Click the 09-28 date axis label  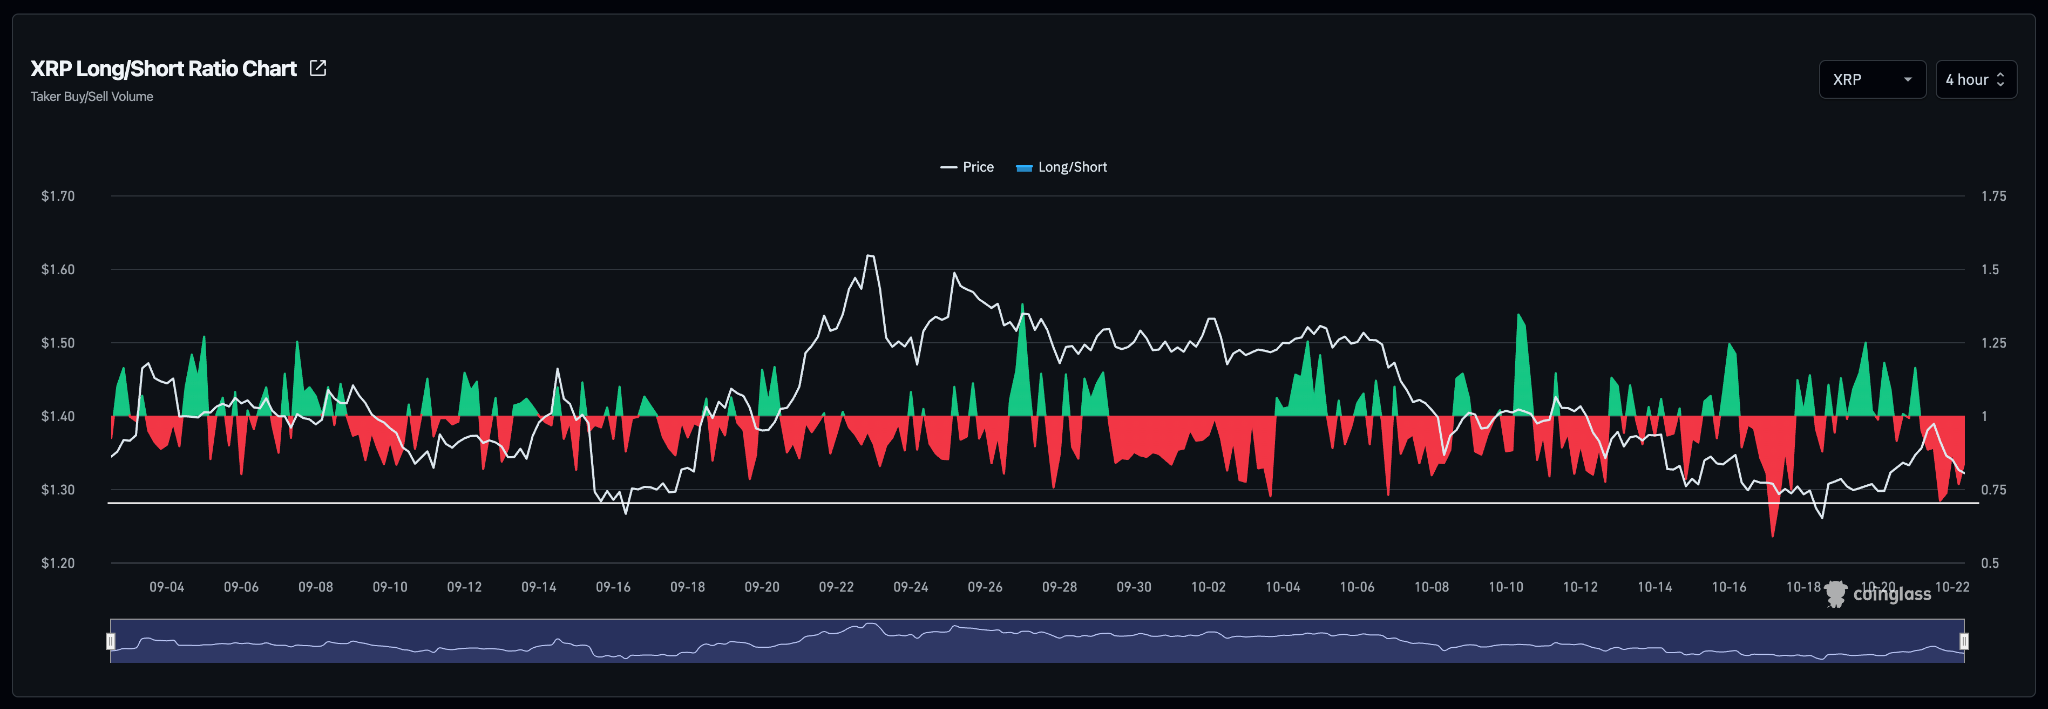coord(1060,587)
